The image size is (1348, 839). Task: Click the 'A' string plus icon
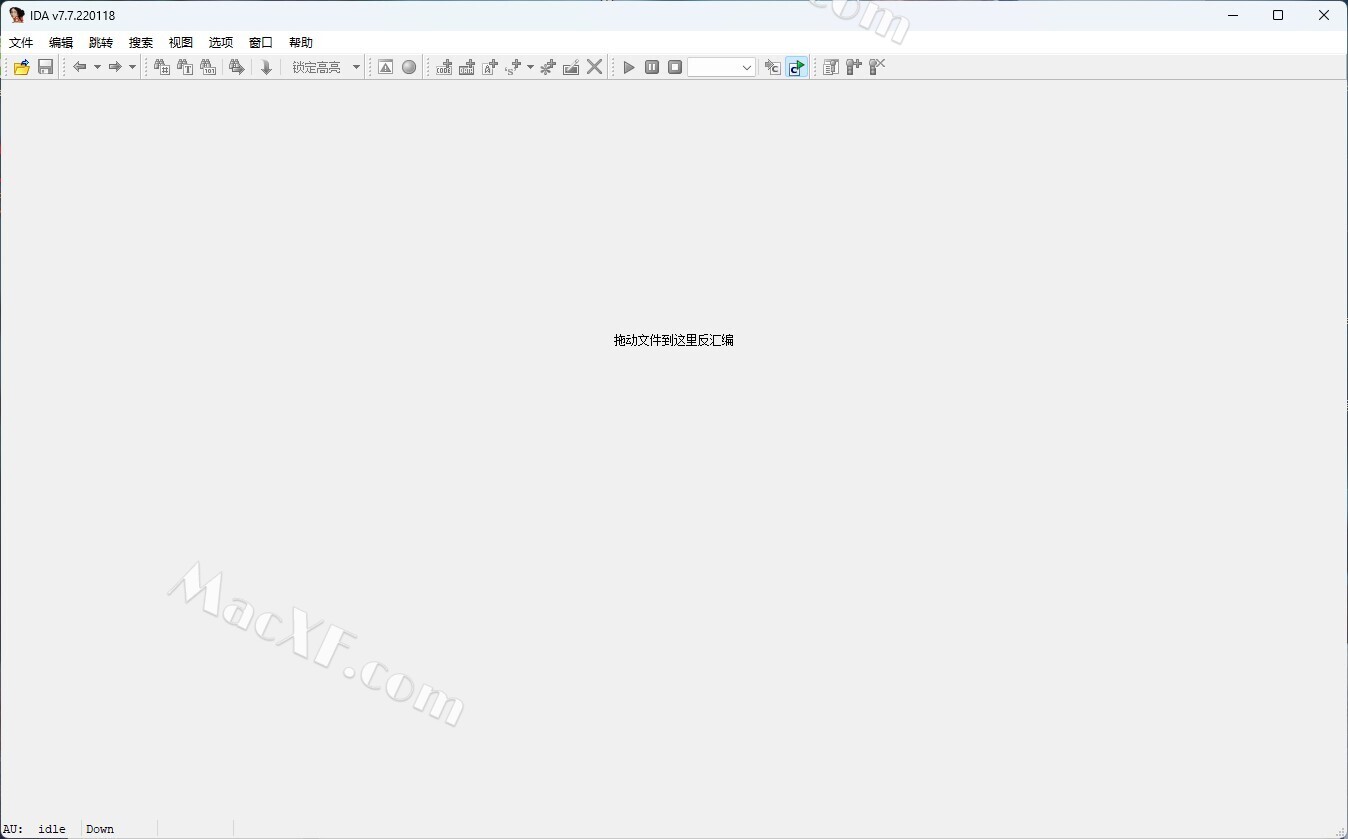[x=490, y=67]
